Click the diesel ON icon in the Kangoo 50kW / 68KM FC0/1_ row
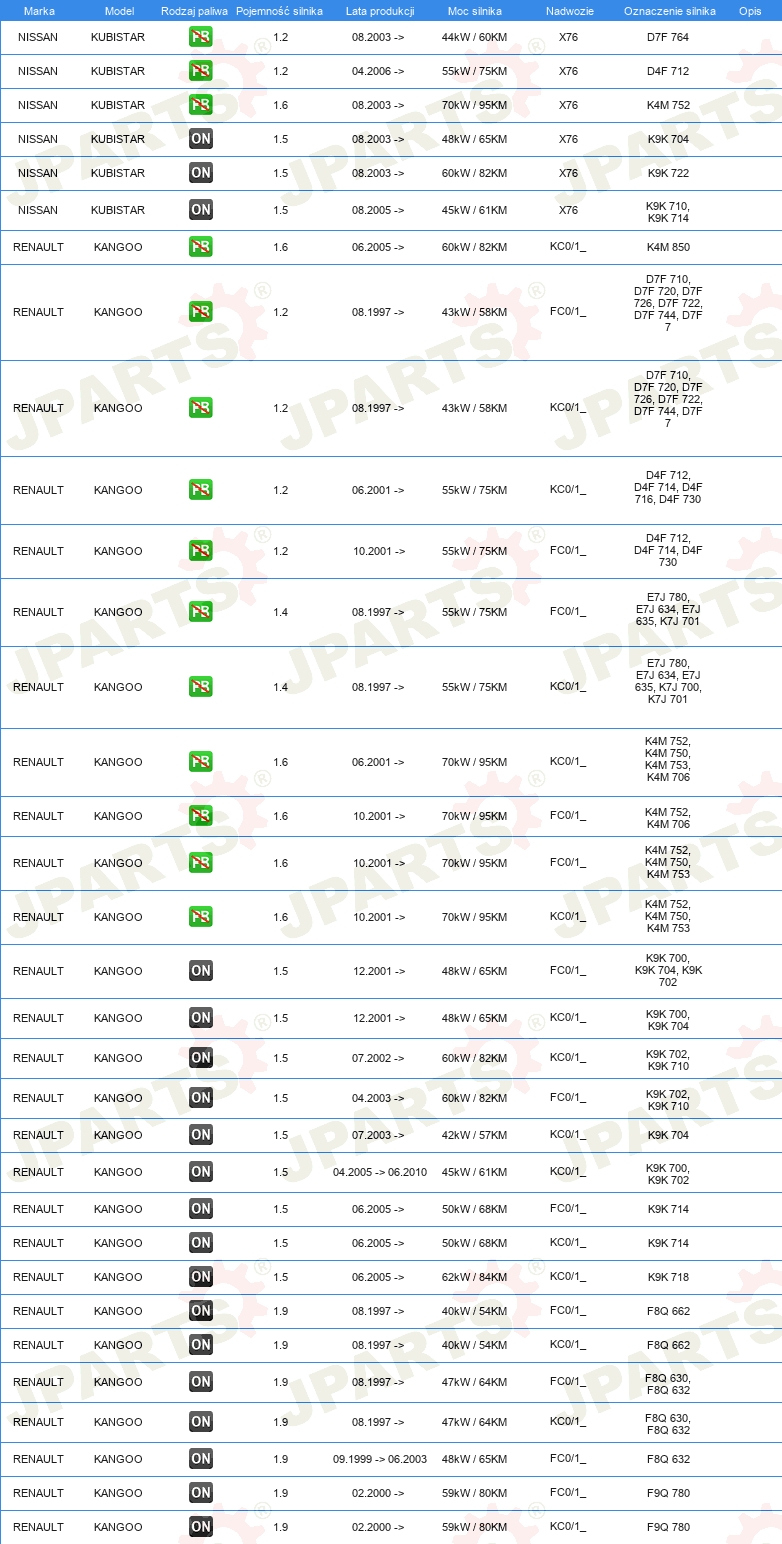This screenshot has height=1544, width=782. (x=201, y=1209)
